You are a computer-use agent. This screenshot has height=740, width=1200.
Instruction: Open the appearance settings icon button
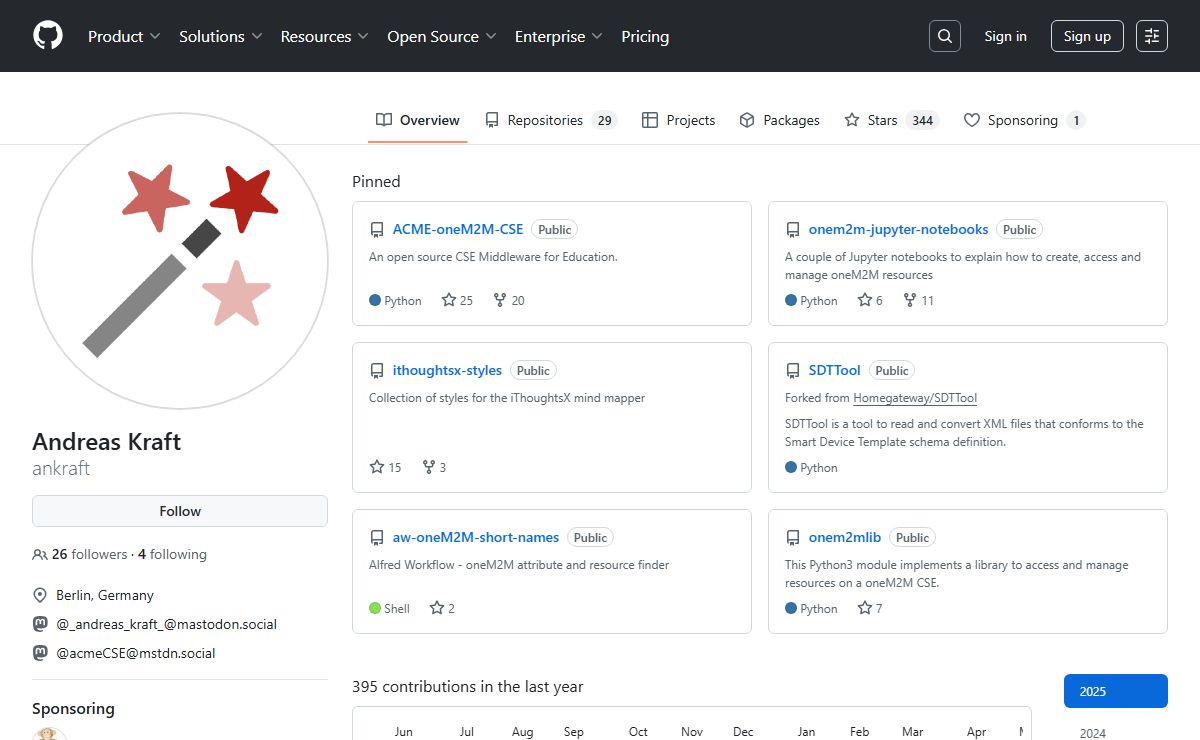[x=1152, y=36]
